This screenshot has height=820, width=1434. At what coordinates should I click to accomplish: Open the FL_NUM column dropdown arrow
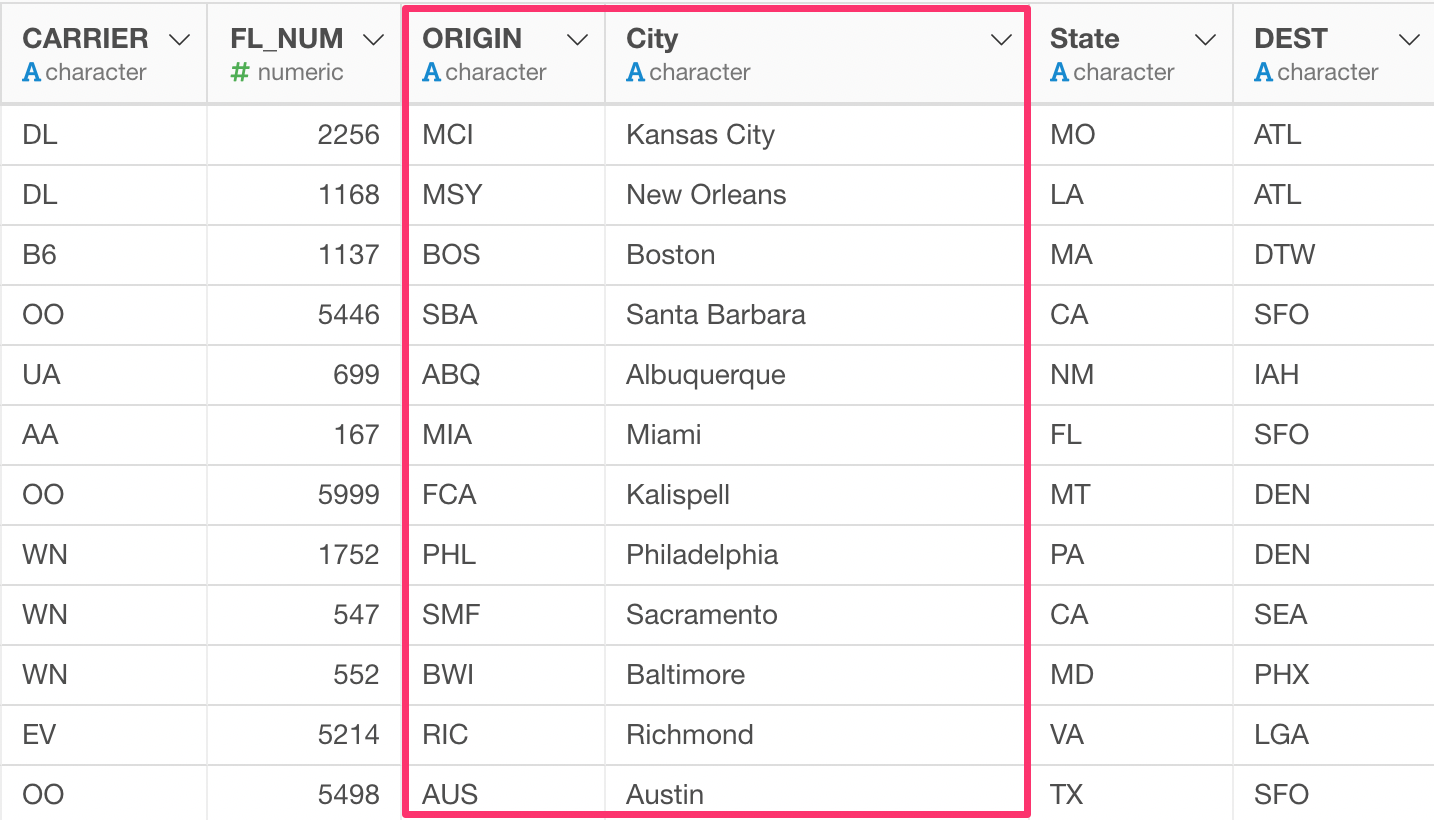pyautogui.click(x=374, y=40)
